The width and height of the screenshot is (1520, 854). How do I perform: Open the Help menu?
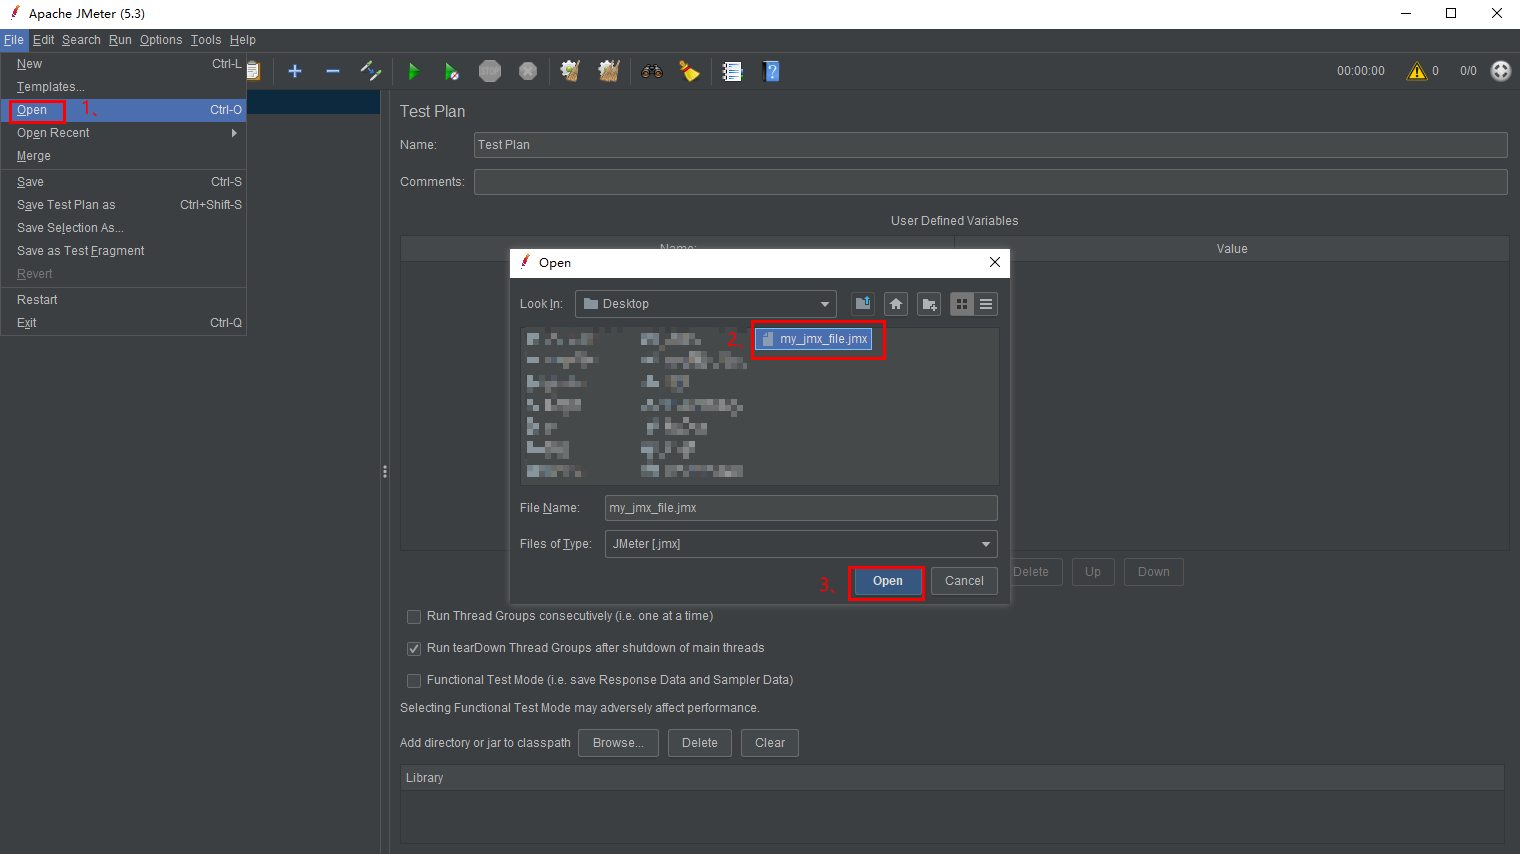click(243, 40)
